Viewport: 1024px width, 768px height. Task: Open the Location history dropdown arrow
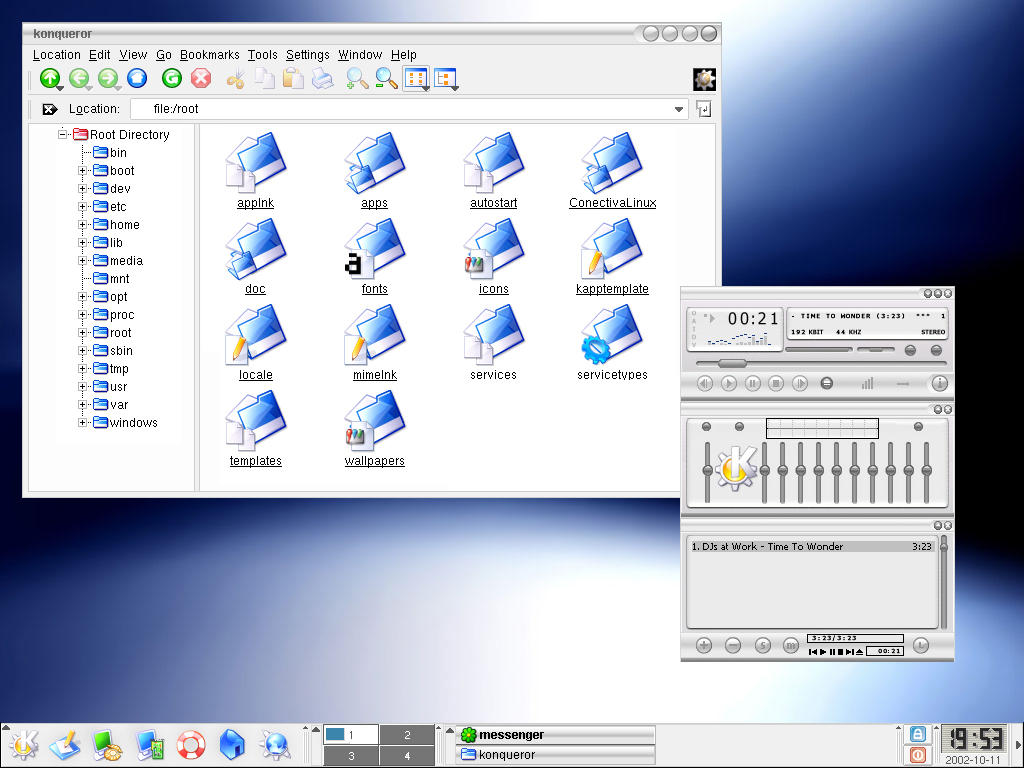679,109
